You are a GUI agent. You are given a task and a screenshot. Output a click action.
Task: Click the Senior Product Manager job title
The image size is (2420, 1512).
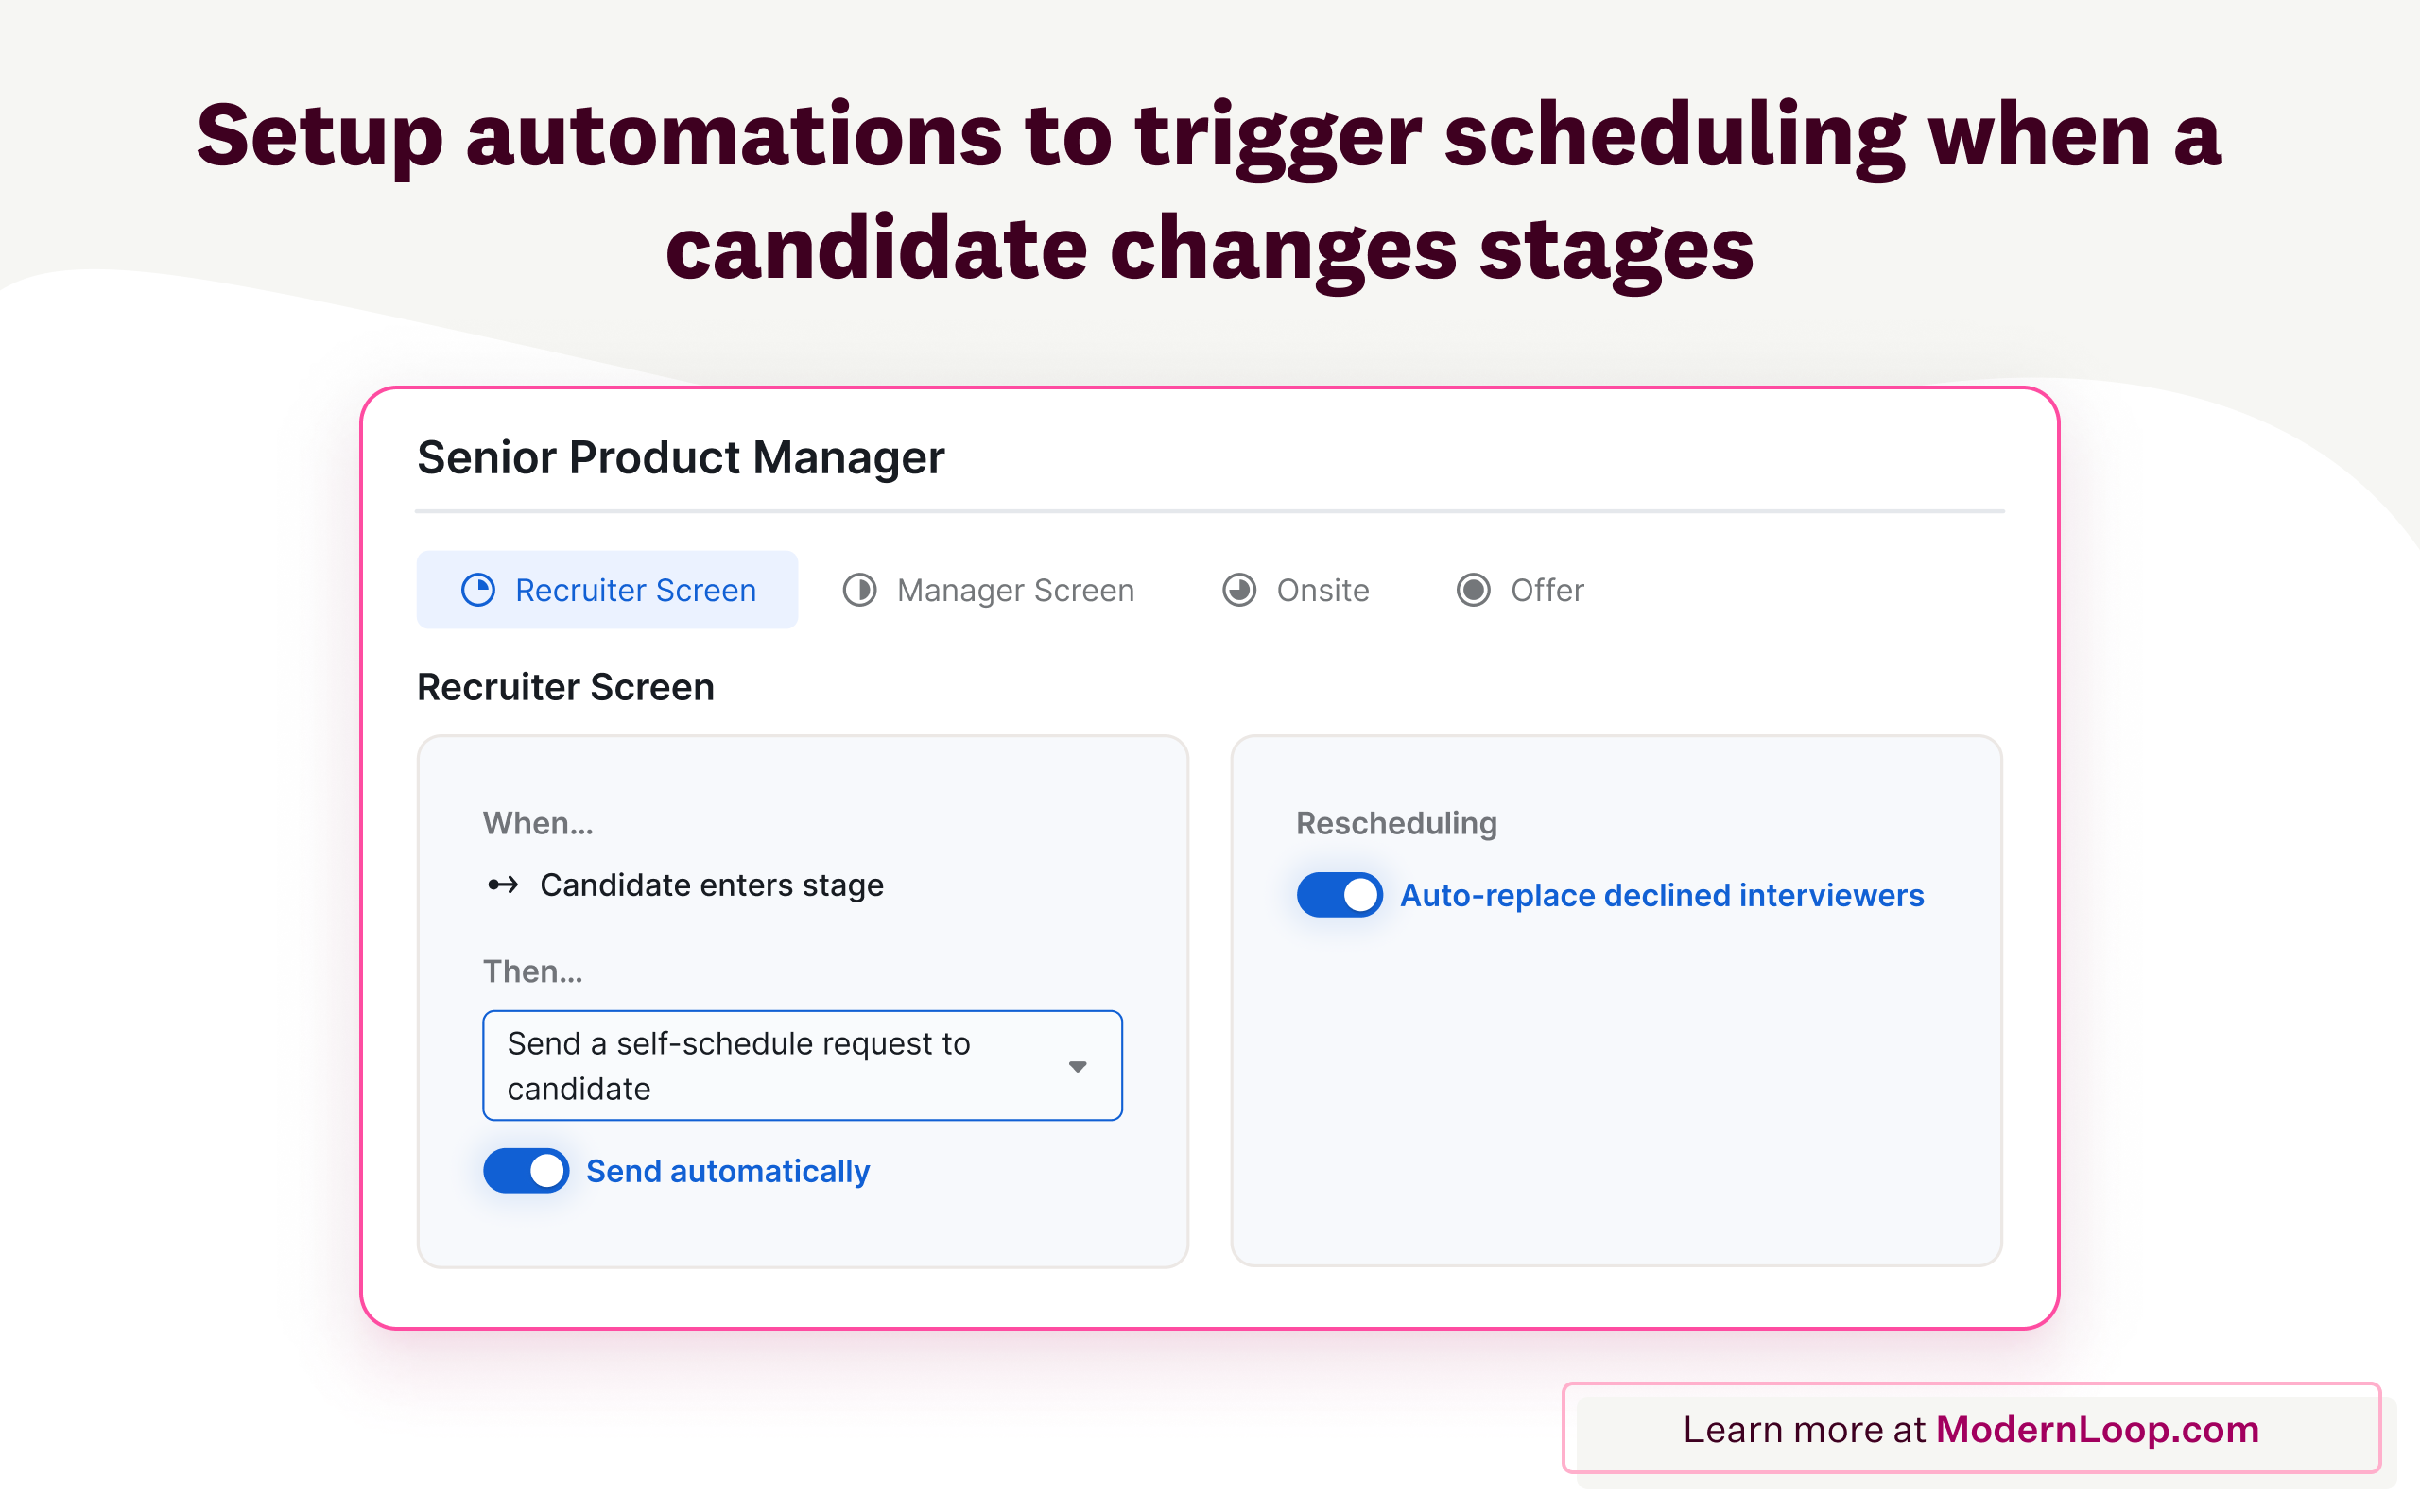click(x=680, y=458)
